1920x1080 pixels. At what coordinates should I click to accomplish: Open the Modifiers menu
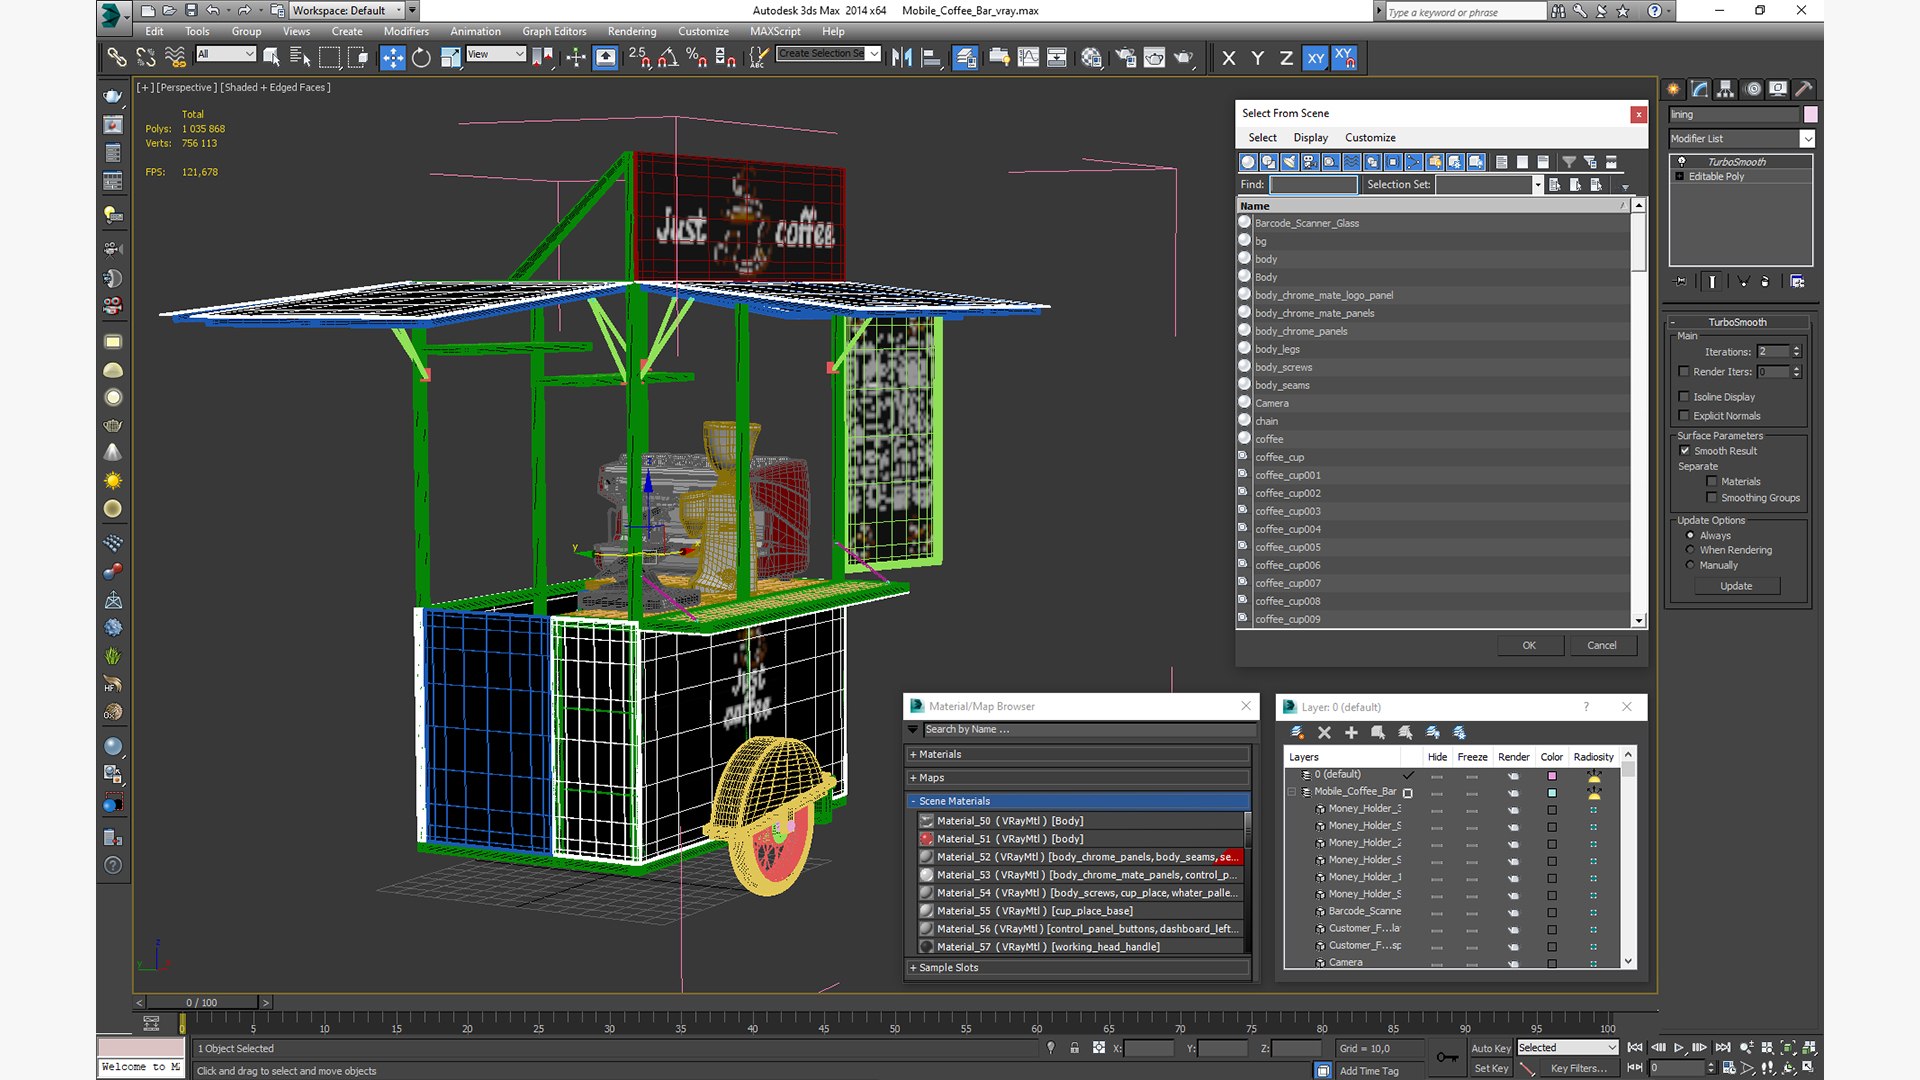[x=406, y=32]
